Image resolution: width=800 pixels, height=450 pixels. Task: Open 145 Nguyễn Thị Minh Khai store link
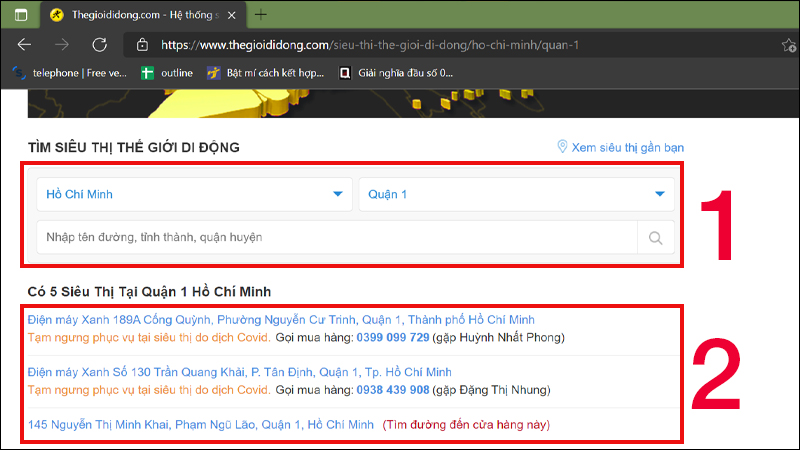coord(201,425)
